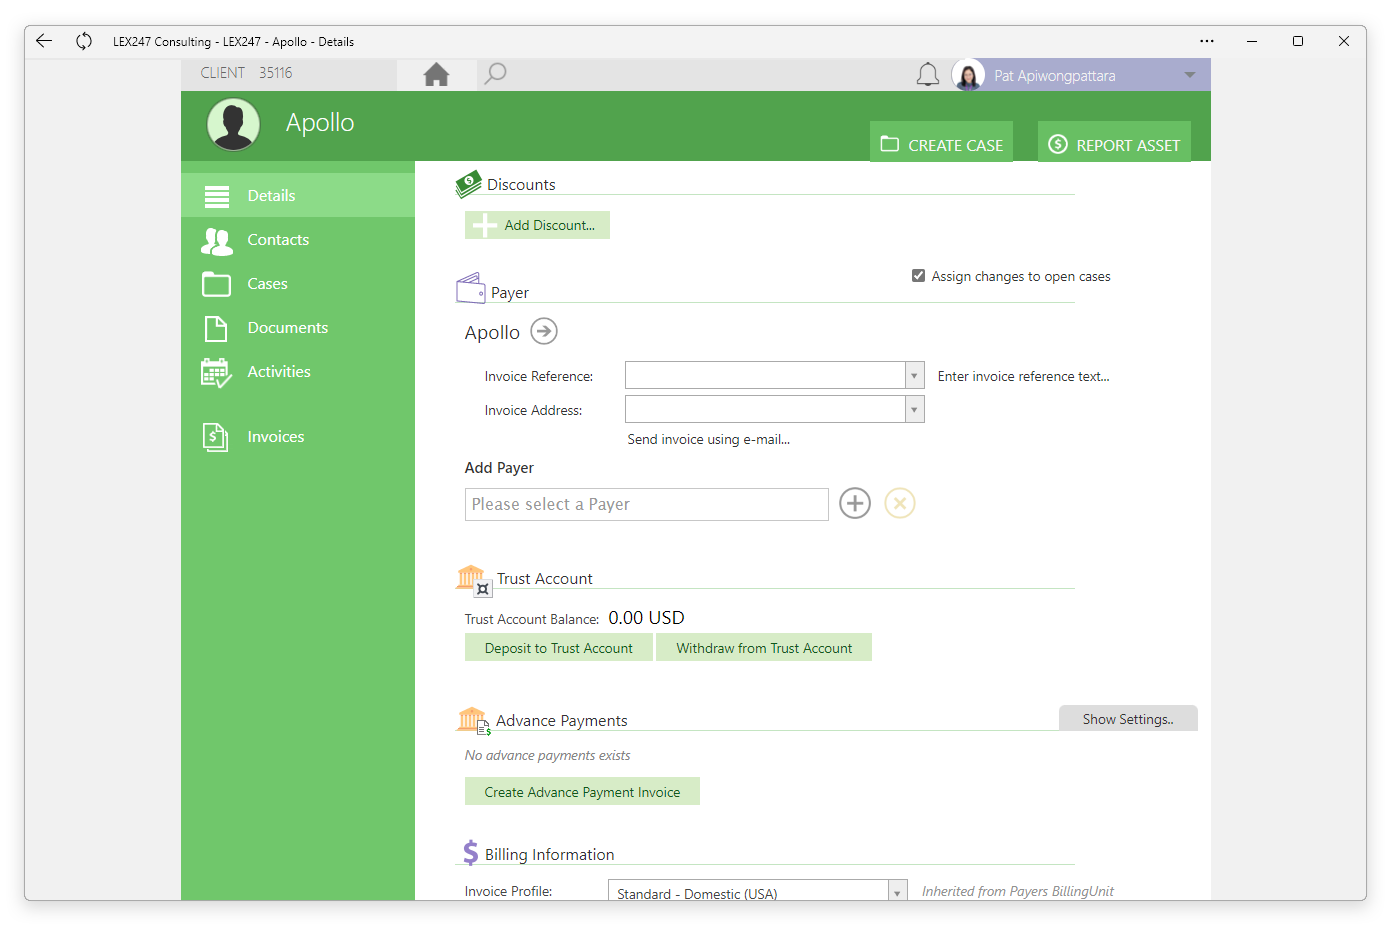Select the Details menu item
1390x925 pixels.
(x=298, y=195)
